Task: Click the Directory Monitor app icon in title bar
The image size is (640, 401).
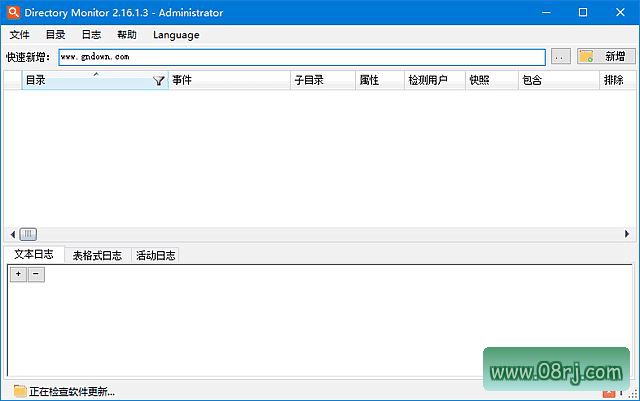Action: click(x=13, y=13)
